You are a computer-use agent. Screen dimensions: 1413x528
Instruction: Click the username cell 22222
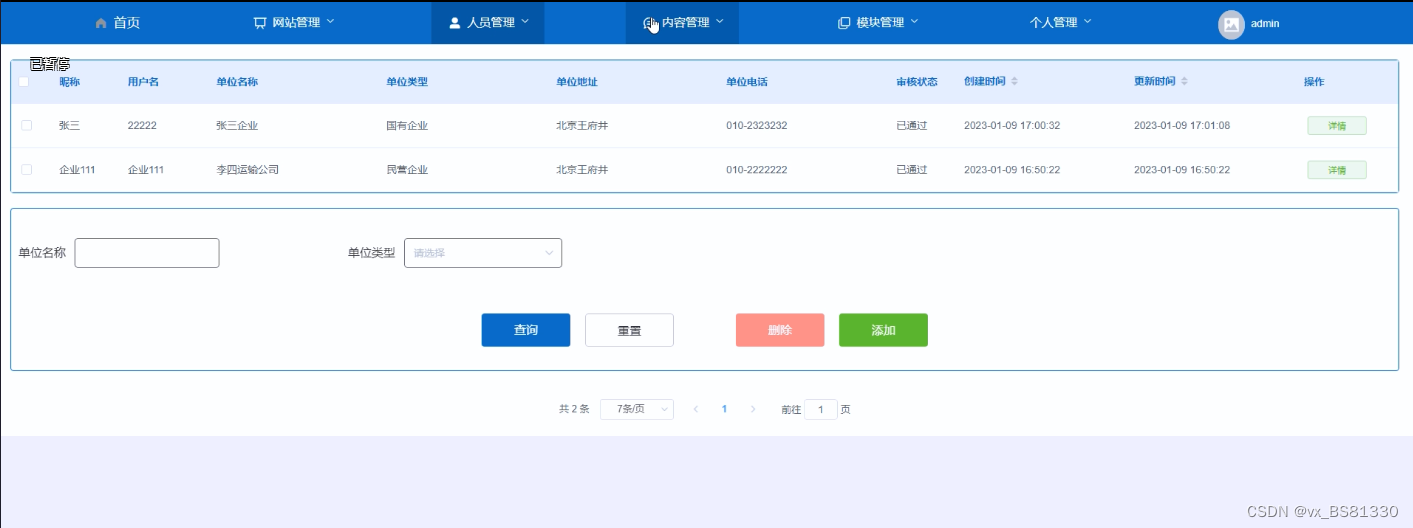(142, 126)
